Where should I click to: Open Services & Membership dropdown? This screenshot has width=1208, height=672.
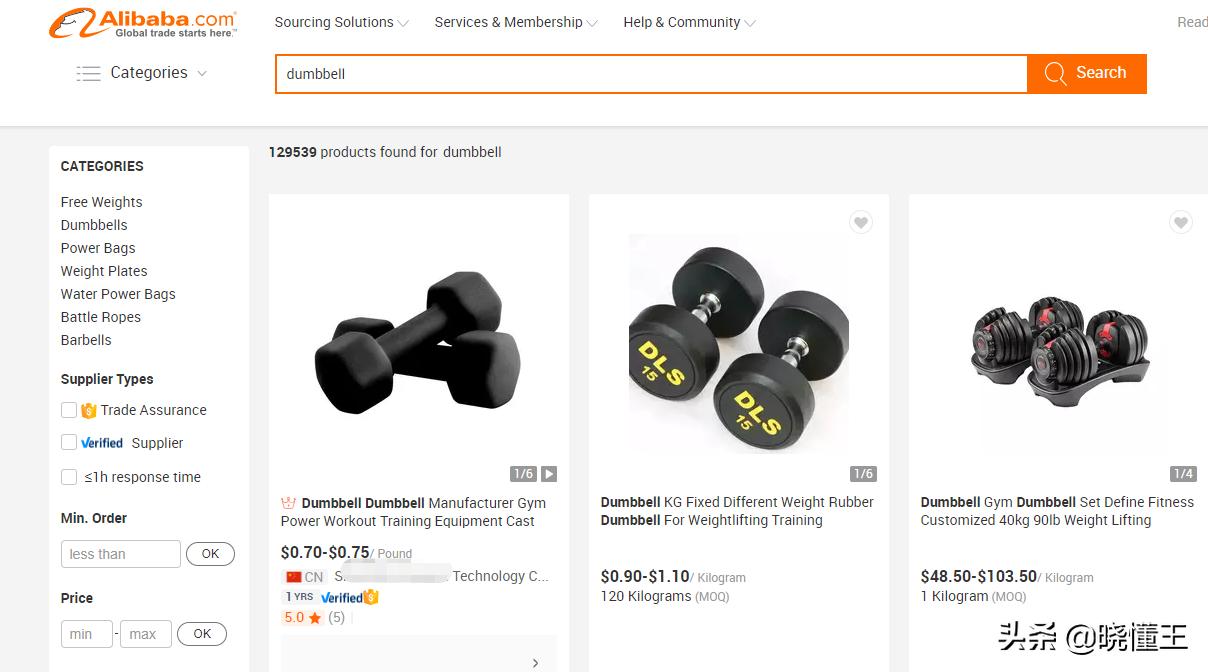click(515, 22)
